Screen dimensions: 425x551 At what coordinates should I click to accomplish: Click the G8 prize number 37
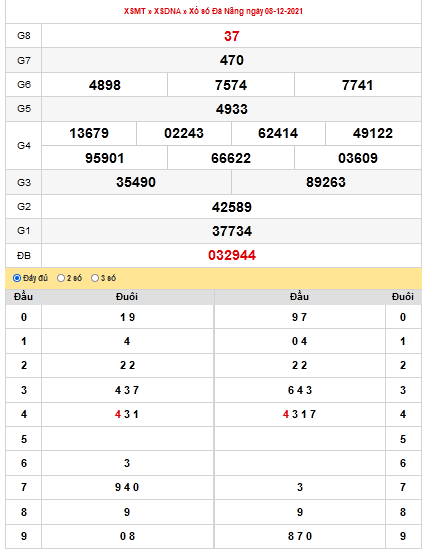(x=232, y=36)
